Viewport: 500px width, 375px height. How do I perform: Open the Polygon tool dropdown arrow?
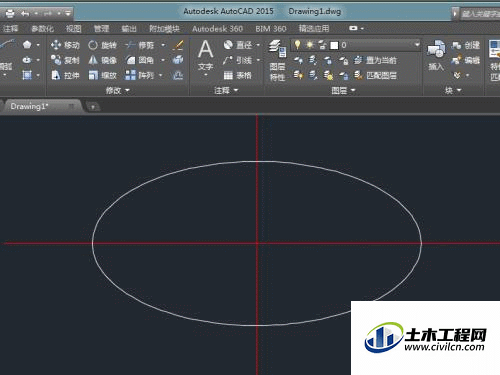(38, 45)
